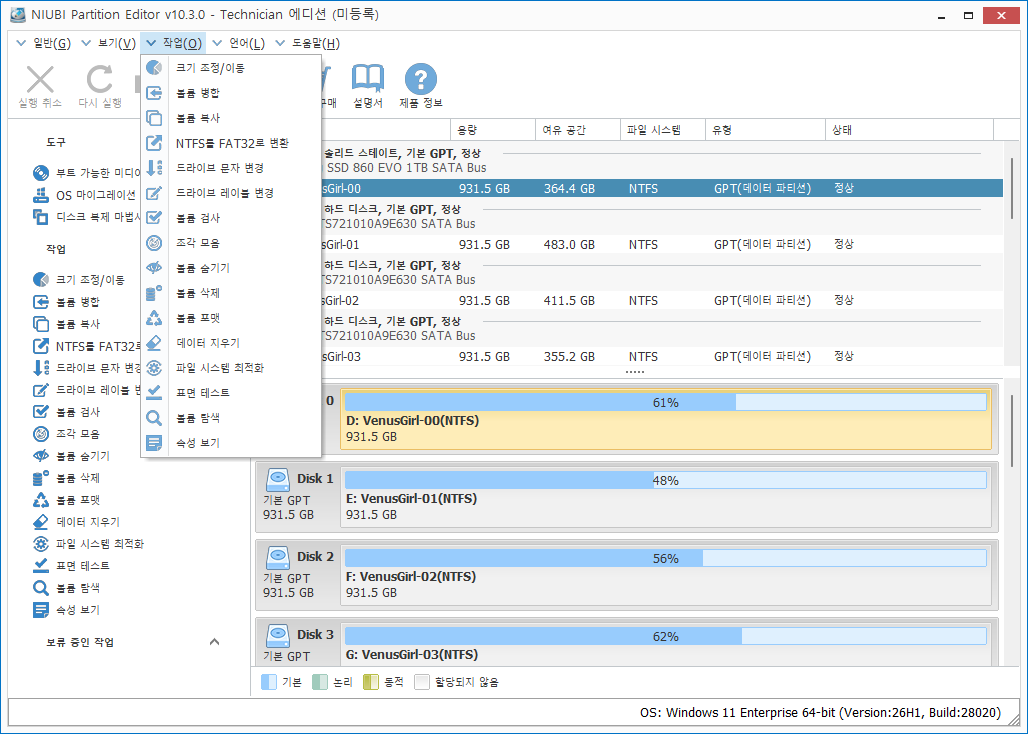Click the Disk 2 drive icon

tap(278, 558)
